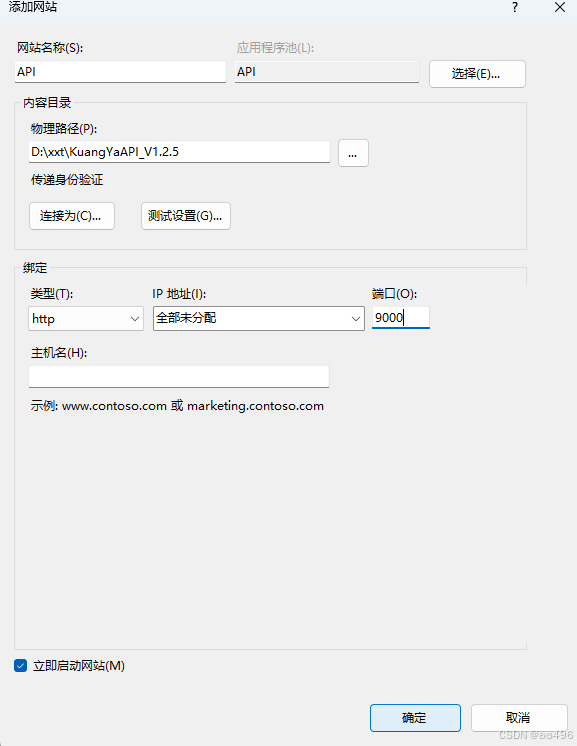577x746 pixels.
Task: Open the 连接为(C)... dialog
Action: 72,216
